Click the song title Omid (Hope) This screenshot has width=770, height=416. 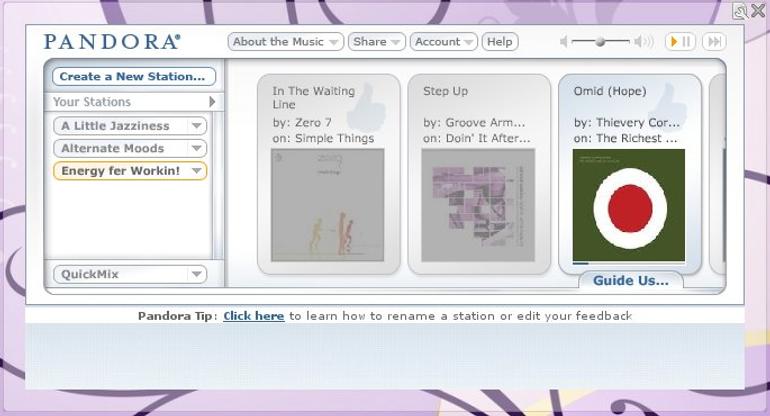(610, 91)
